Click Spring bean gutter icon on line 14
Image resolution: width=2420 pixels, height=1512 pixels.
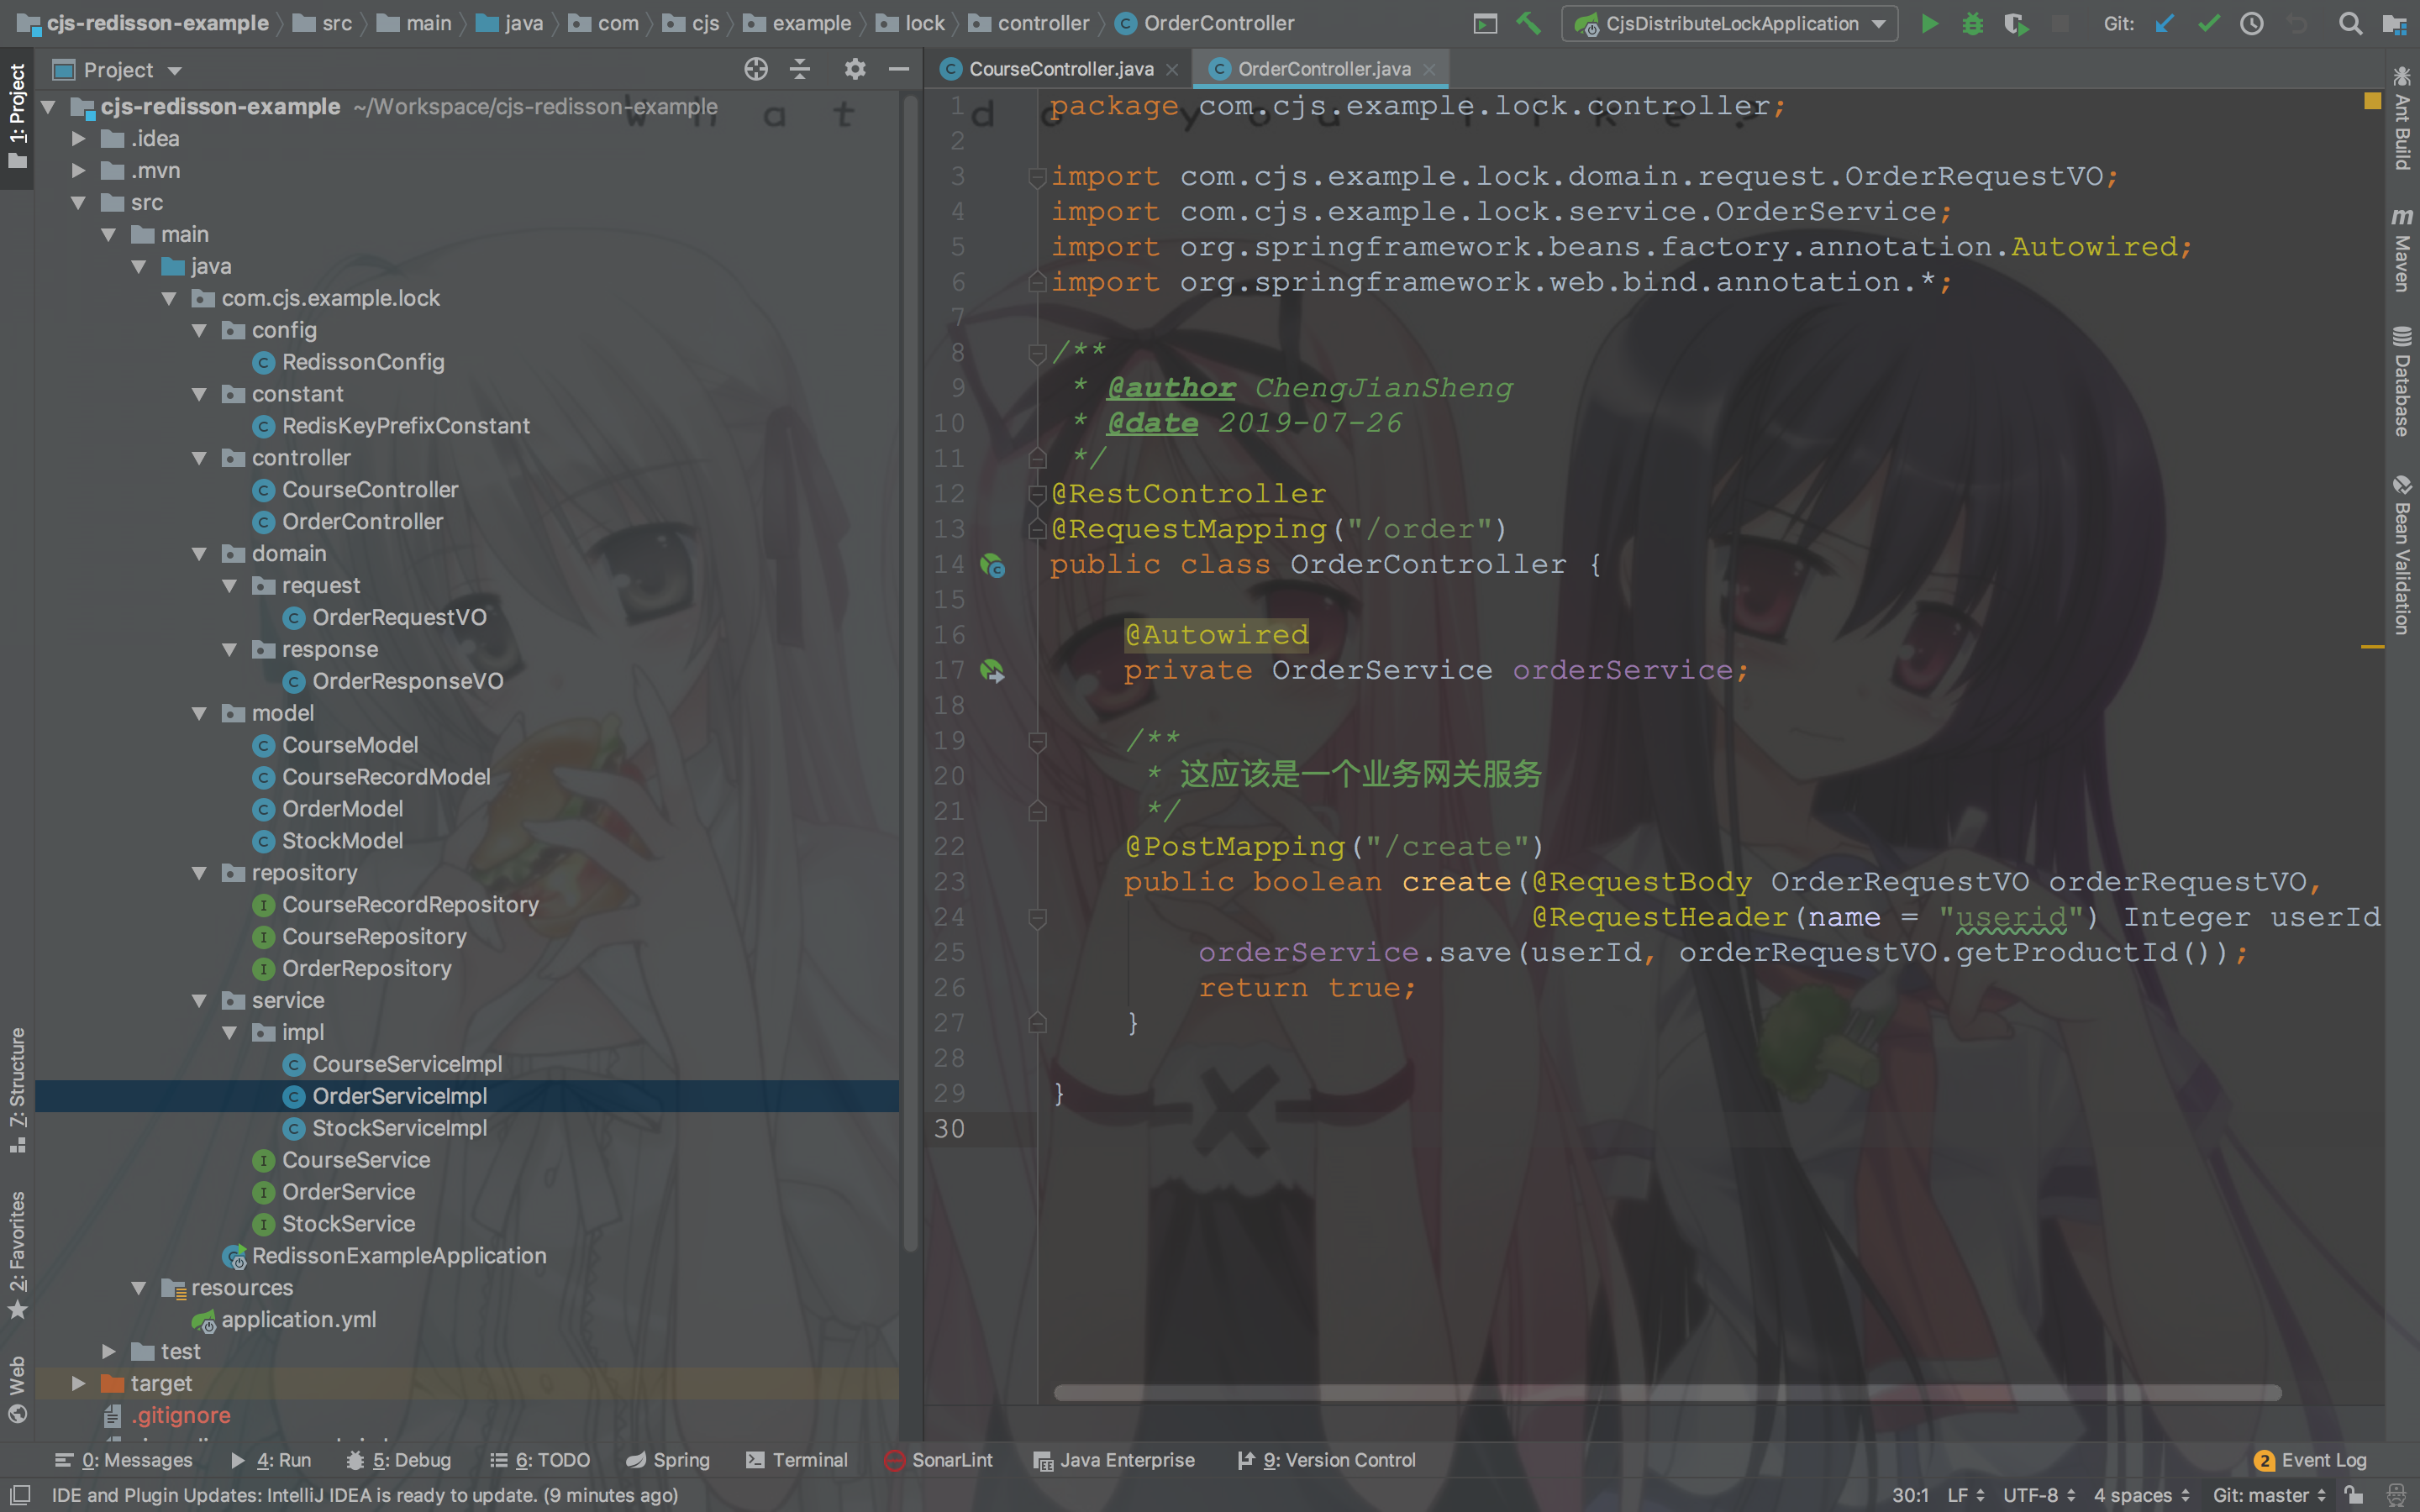(x=992, y=566)
